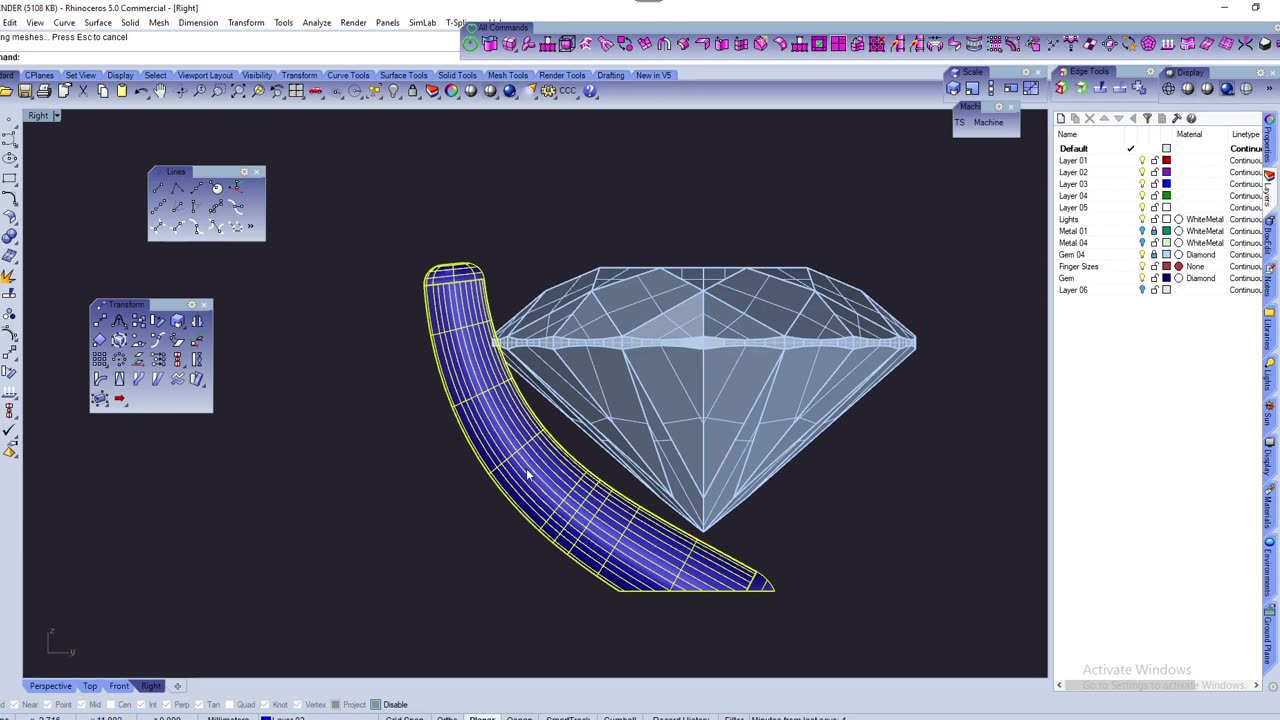
Task: Click the add viewport tab button
Action: click(177, 686)
